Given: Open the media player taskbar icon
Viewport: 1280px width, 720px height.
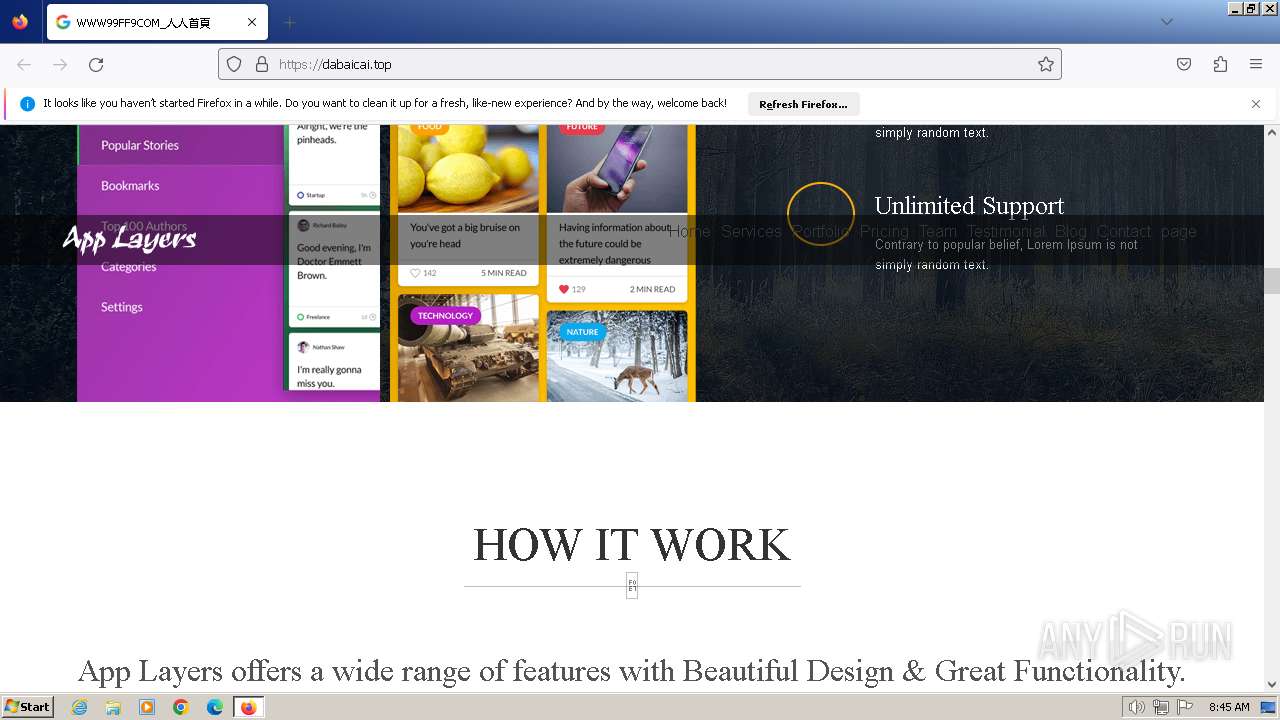Looking at the screenshot, I should point(147,707).
